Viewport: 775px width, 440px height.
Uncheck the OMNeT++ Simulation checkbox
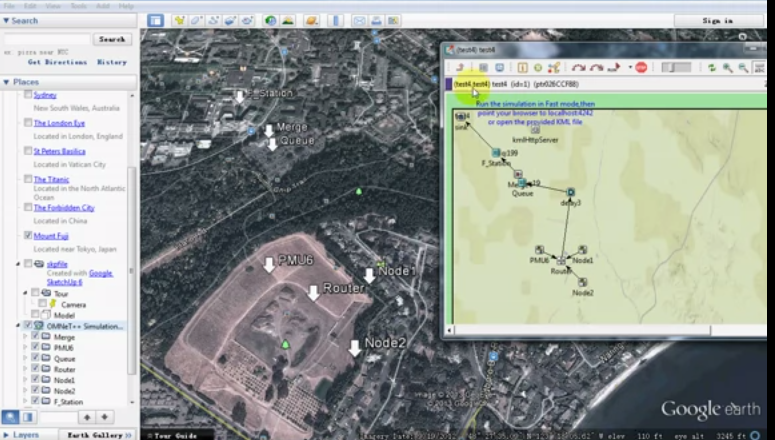[x=28, y=326]
